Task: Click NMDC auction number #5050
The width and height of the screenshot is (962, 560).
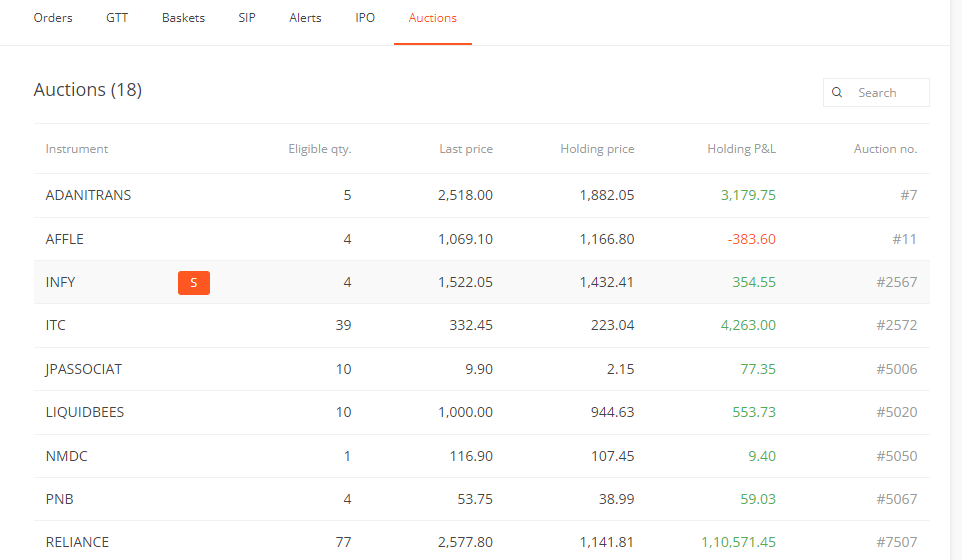Action: [x=896, y=456]
